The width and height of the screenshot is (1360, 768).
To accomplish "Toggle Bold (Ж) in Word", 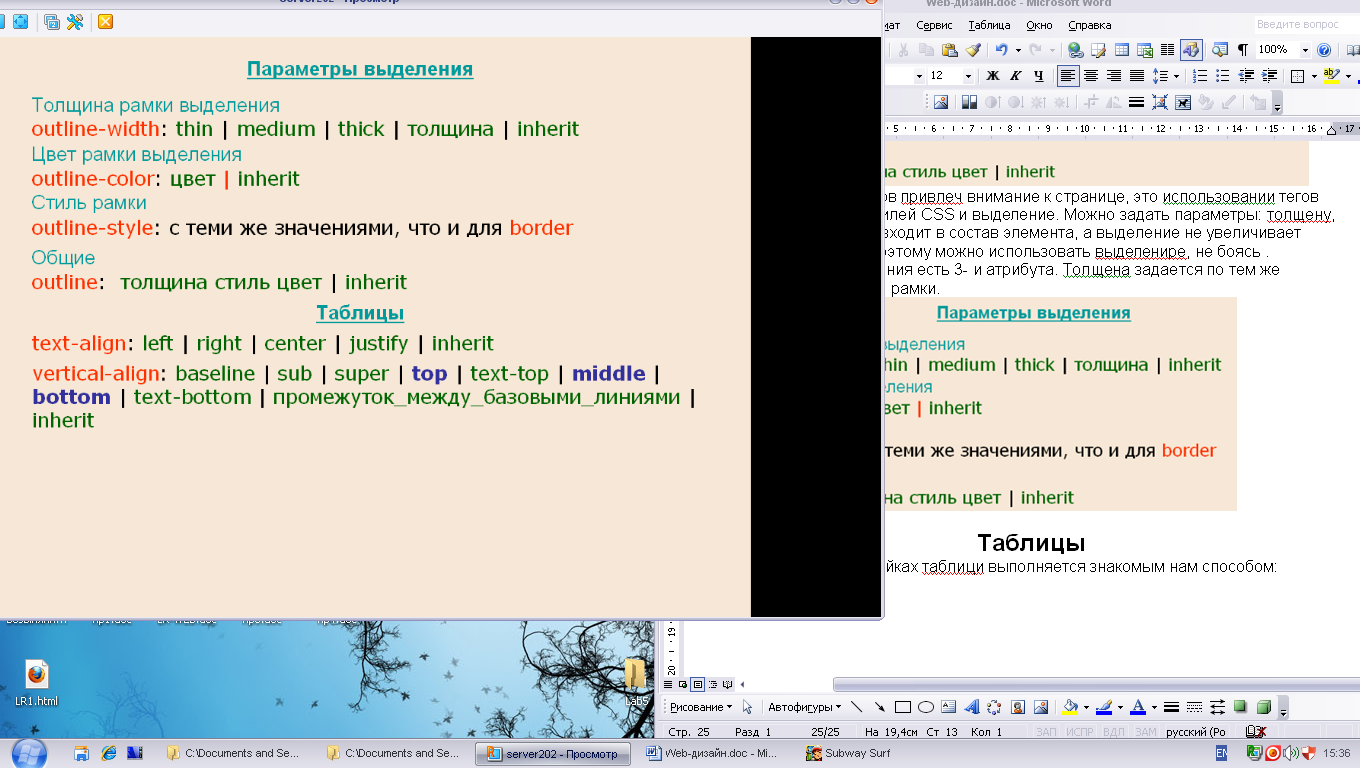I will tap(993, 76).
